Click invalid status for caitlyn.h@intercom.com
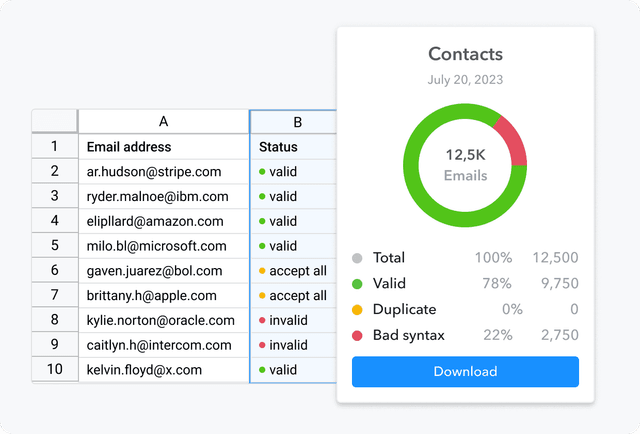This screenshot has height=434, width=640. pyautogui.click(x=293, y=345)
